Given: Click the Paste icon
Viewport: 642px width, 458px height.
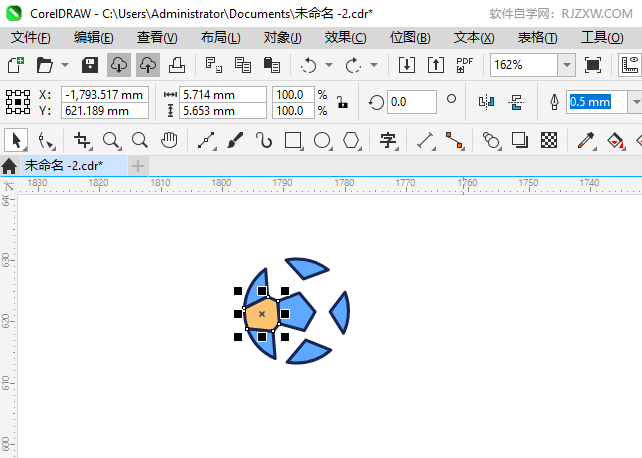Looking at the screenshot, I should (x=271, y=65).
